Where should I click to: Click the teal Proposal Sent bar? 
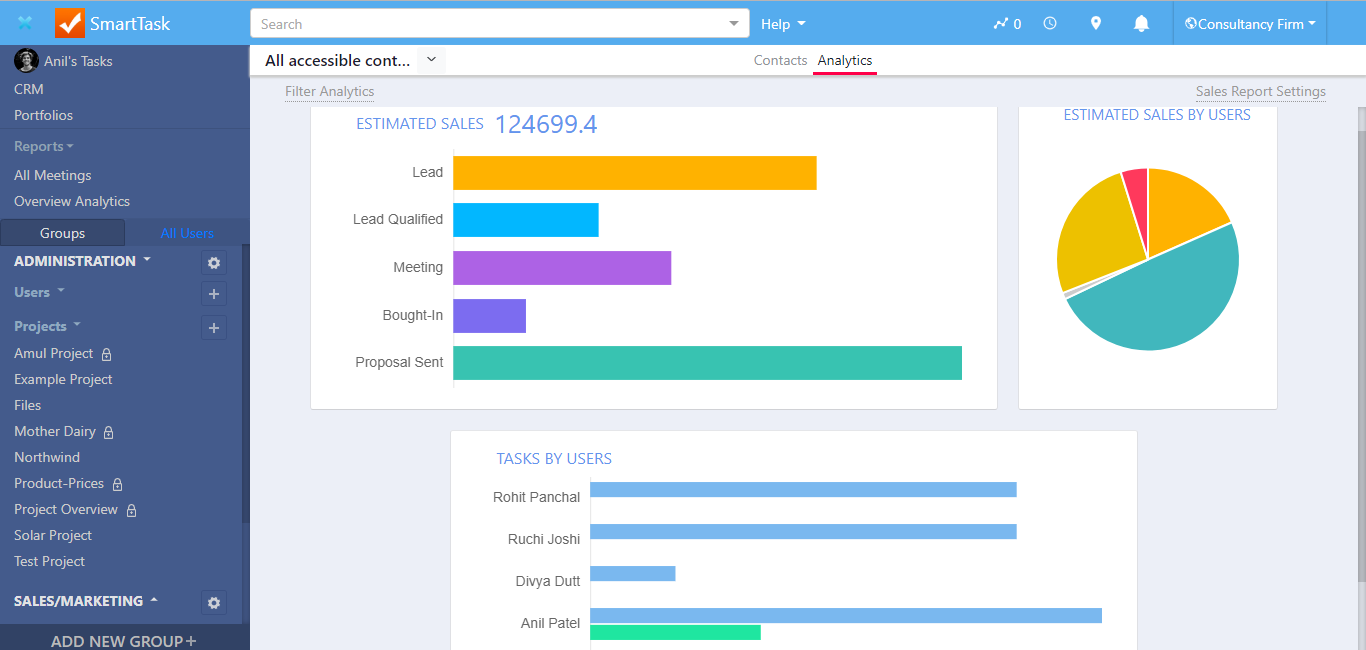click(x=708, y=363)
